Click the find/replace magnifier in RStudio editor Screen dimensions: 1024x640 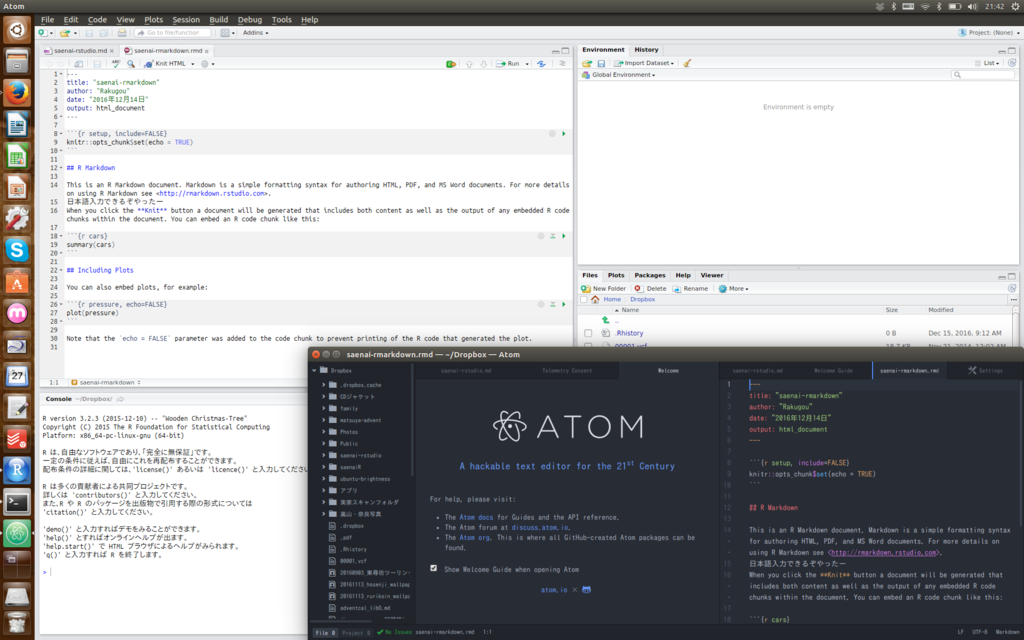click(131, 63)
